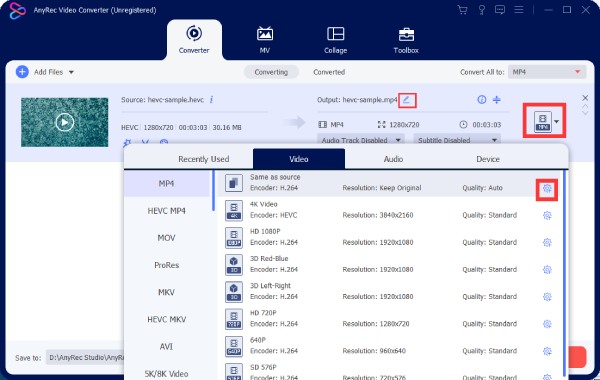Choose MKV in format list
The image size is (600, 380).
point(167,292)
